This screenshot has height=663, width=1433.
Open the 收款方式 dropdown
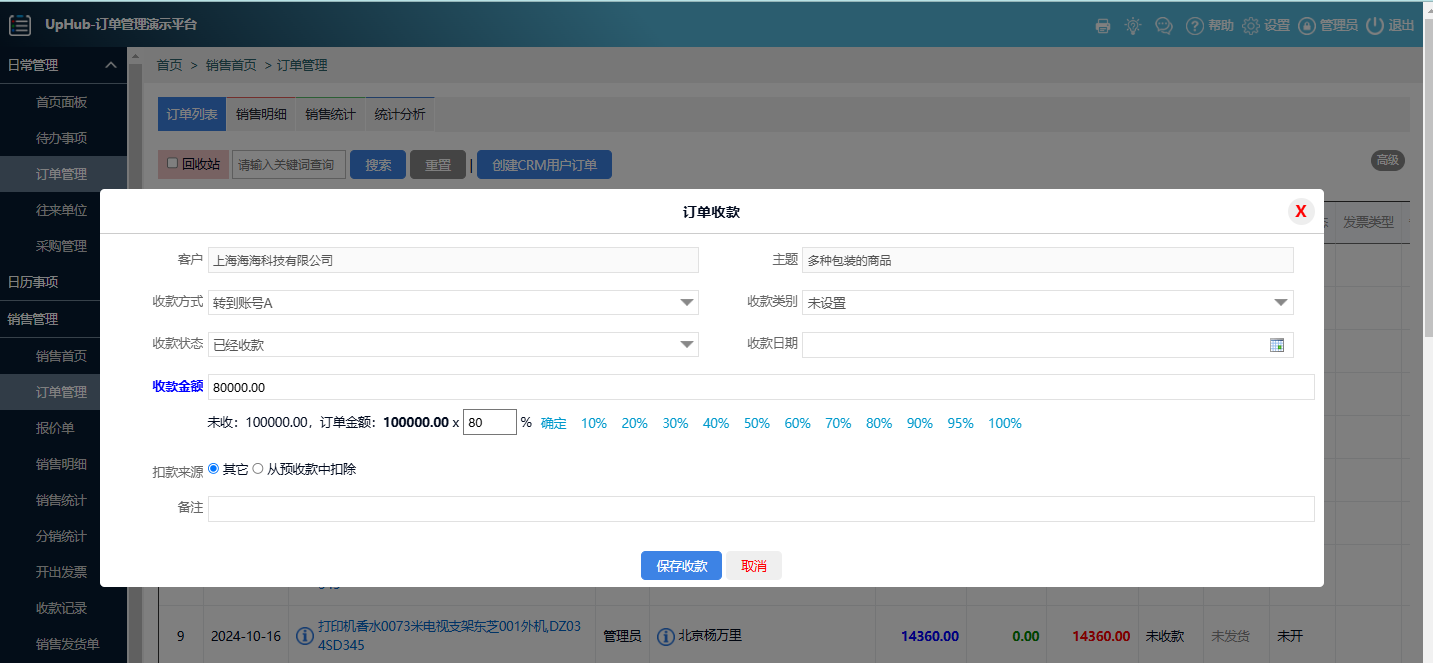(687, 302)
